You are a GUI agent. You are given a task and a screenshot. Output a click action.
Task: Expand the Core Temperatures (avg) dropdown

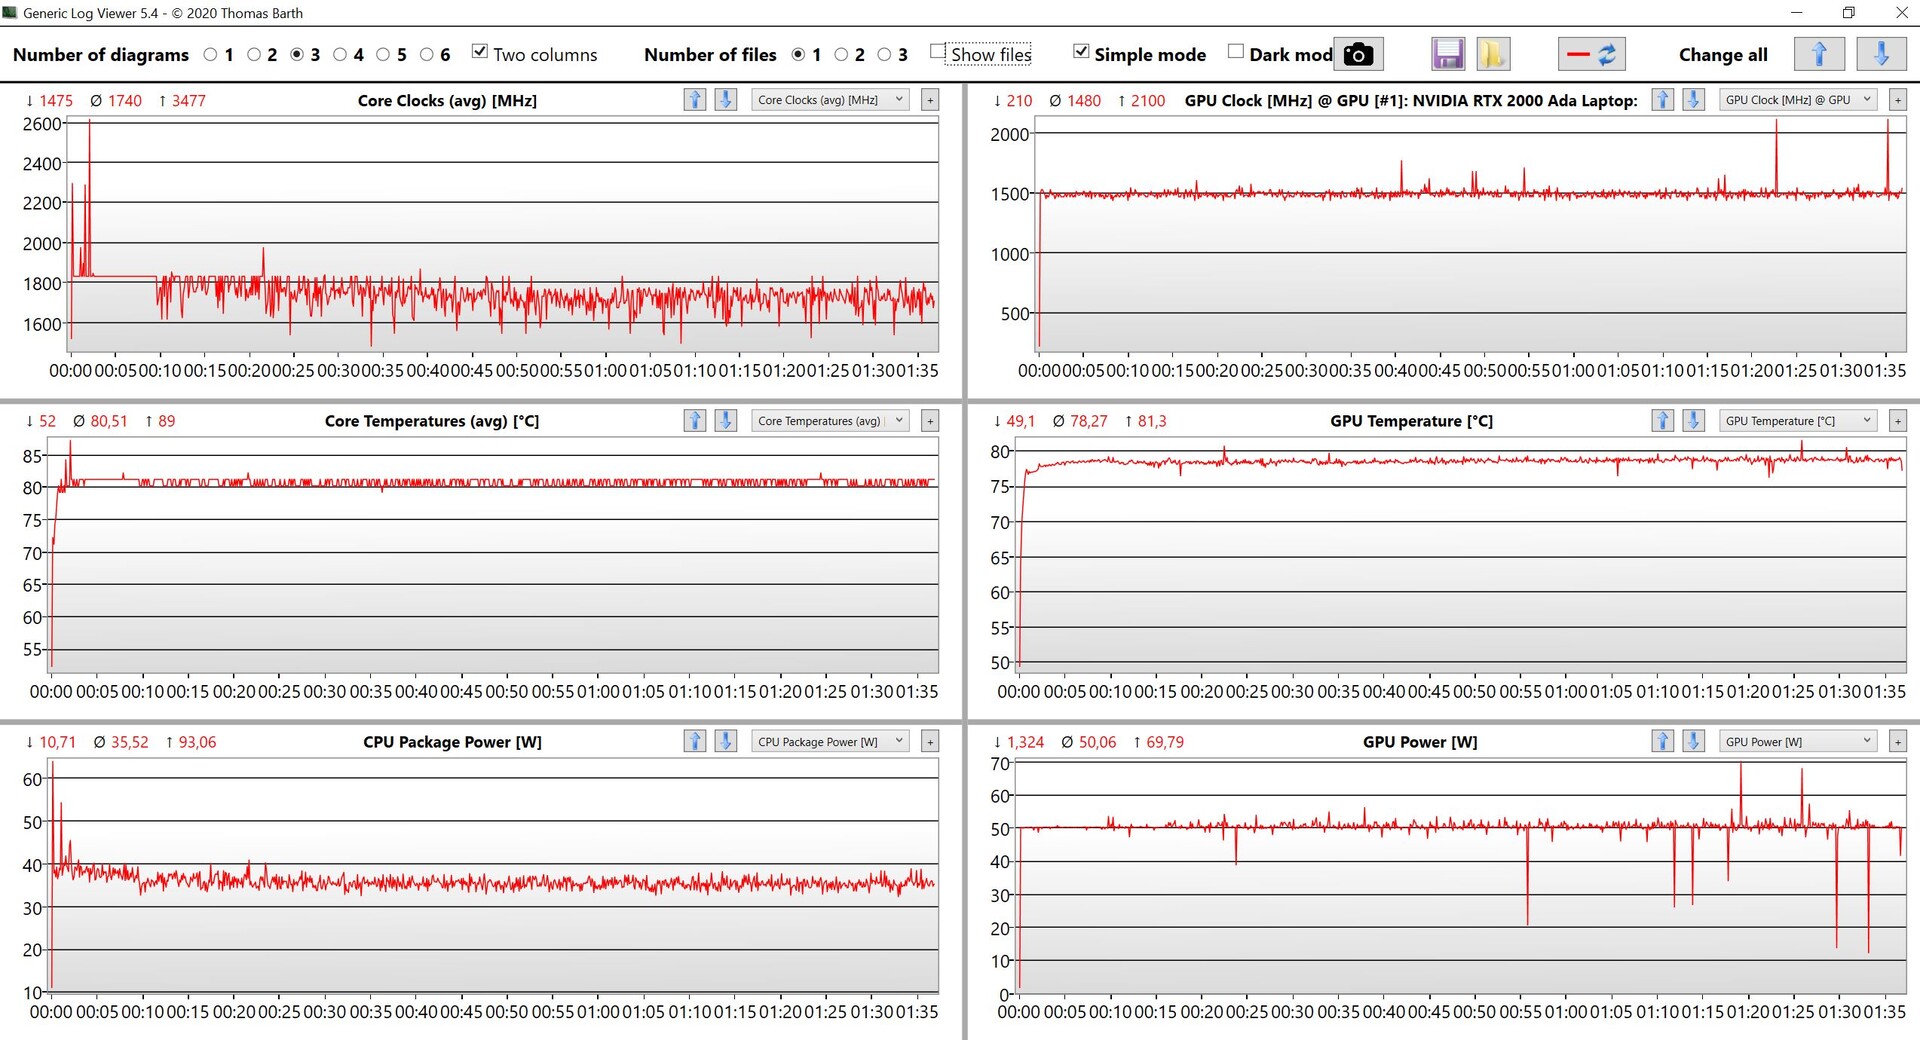[829, 421]
